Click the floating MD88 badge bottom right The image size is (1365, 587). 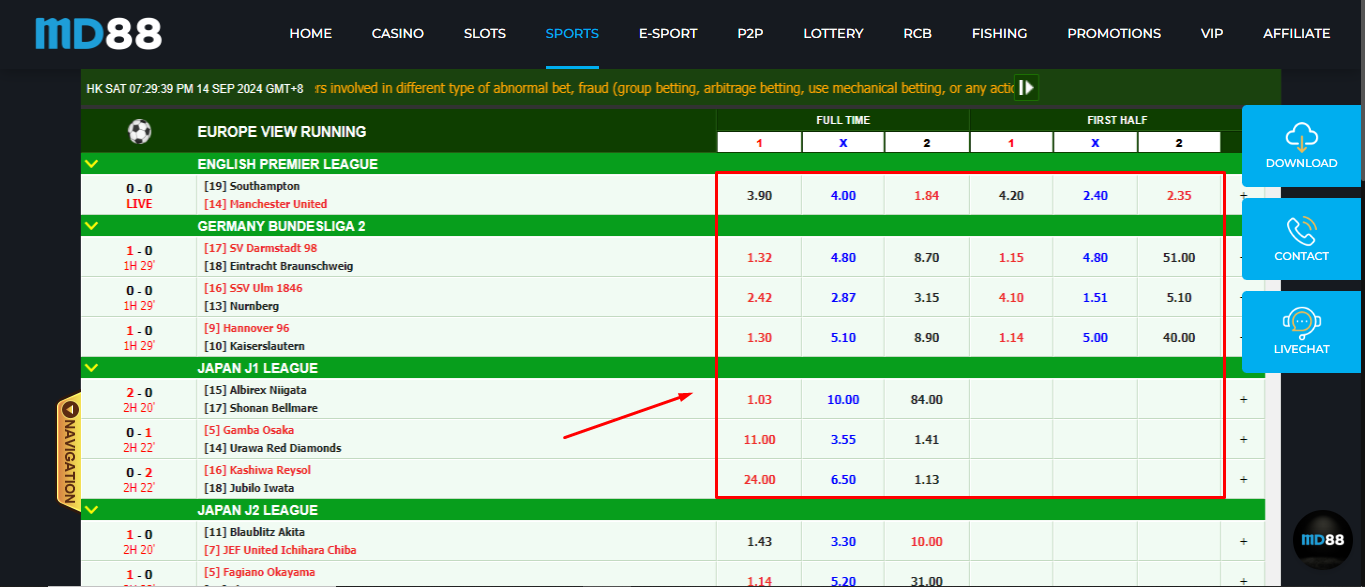tap(1322, 540)
